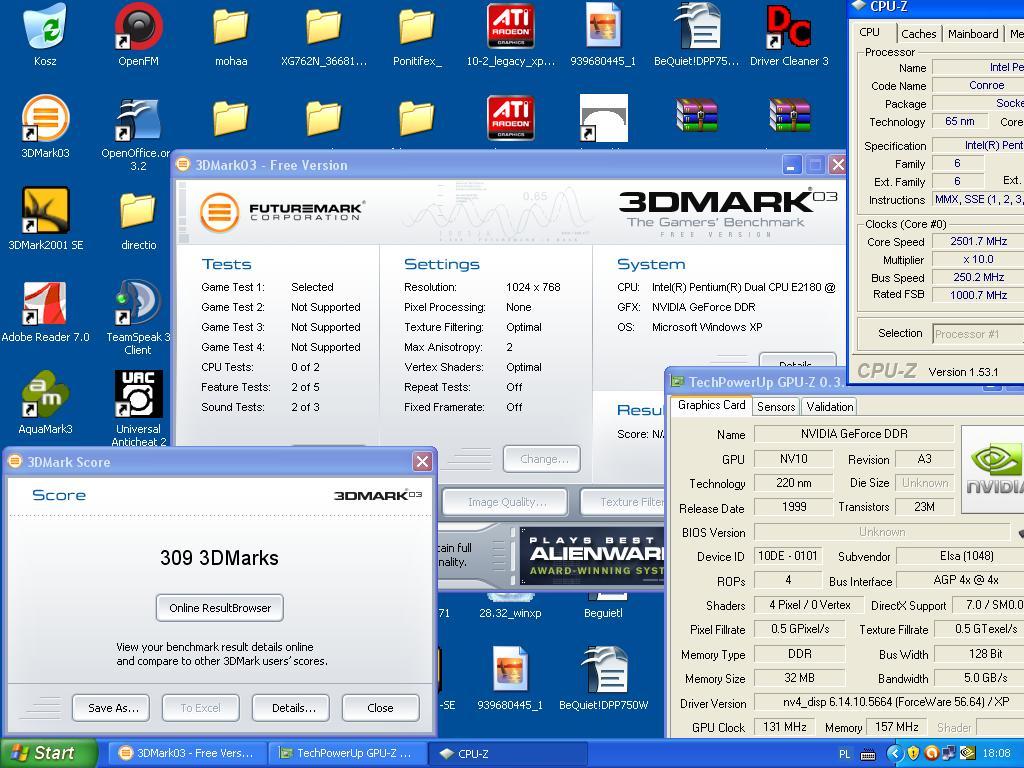Click the Image Quality... button

click(x=505, y=502)
